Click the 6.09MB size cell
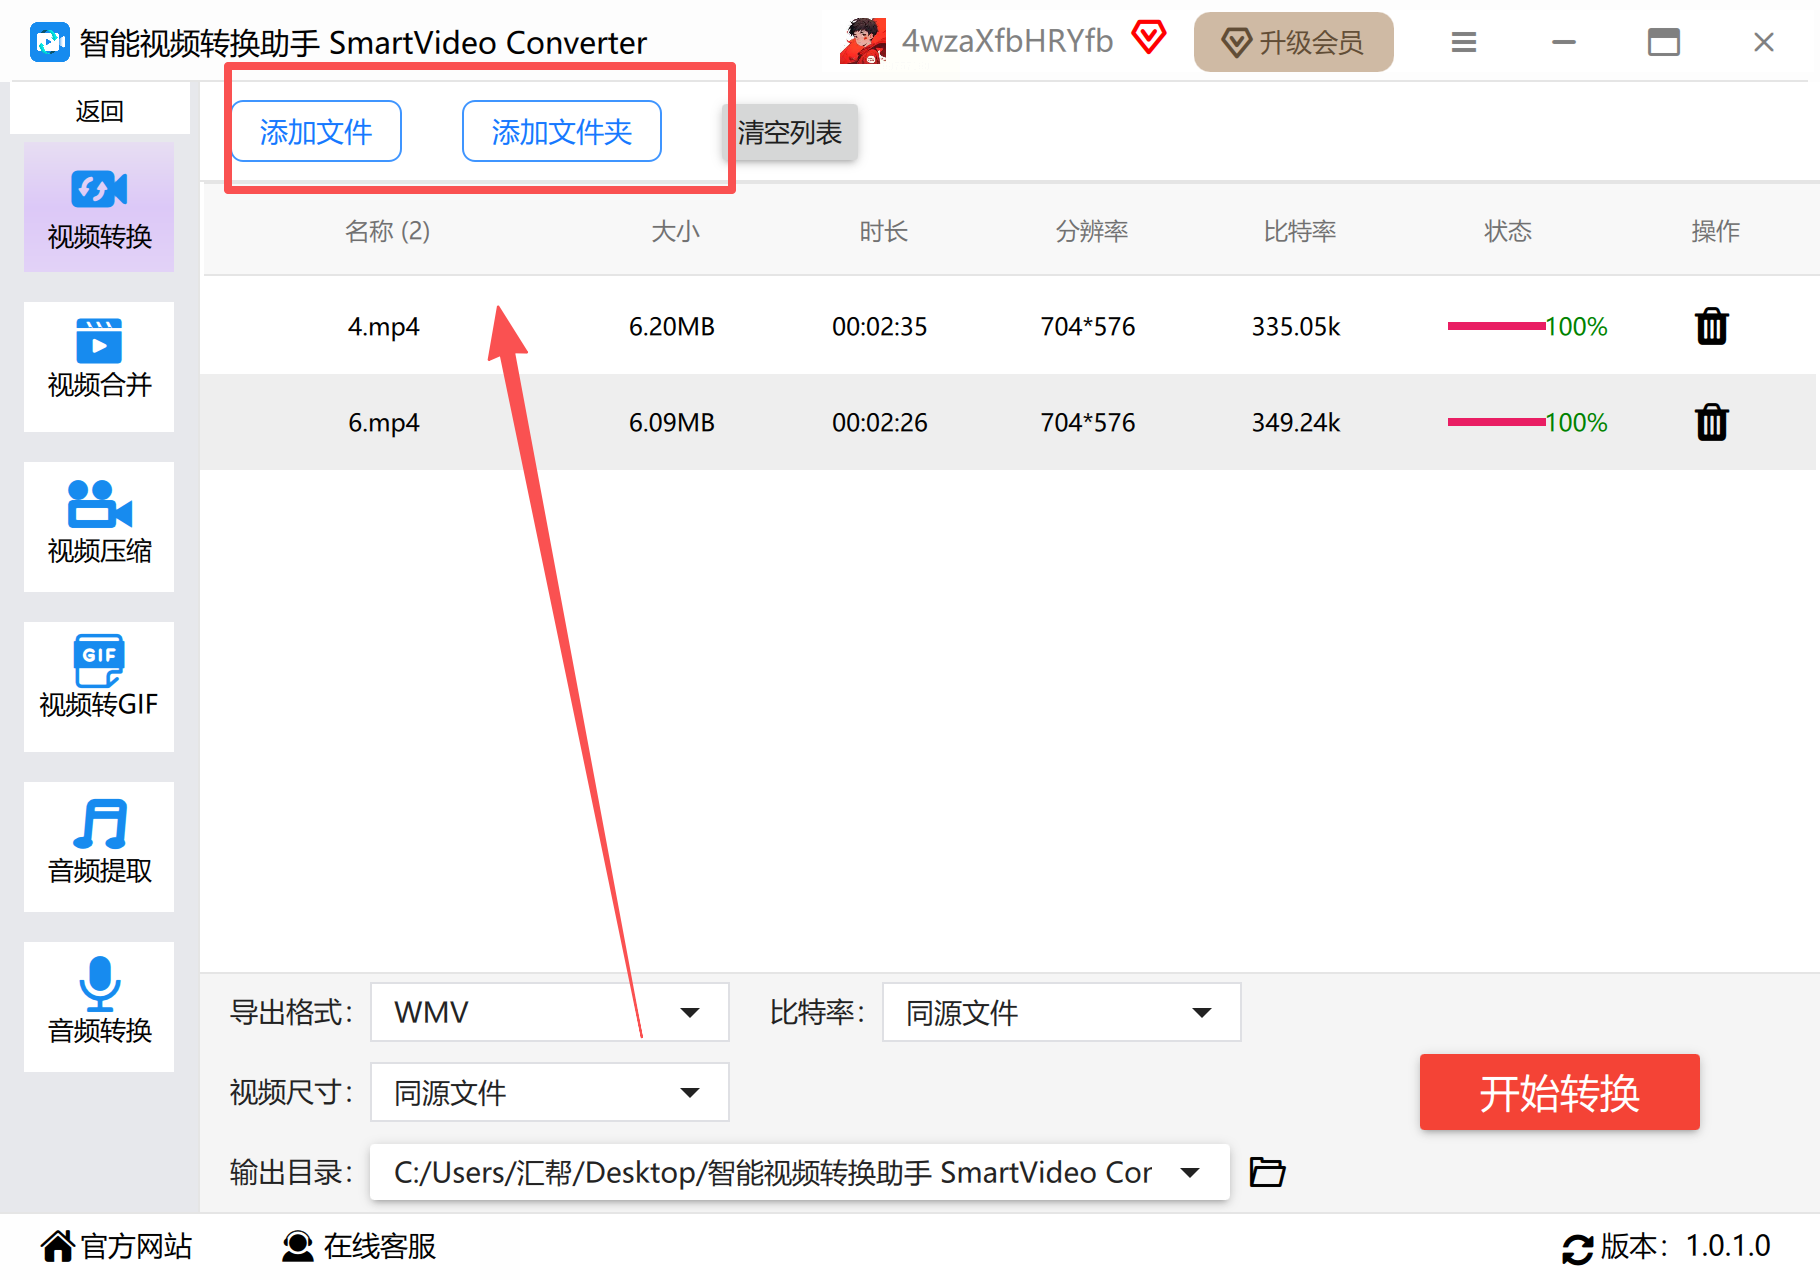1820x1280 pixels. (672, 423)
